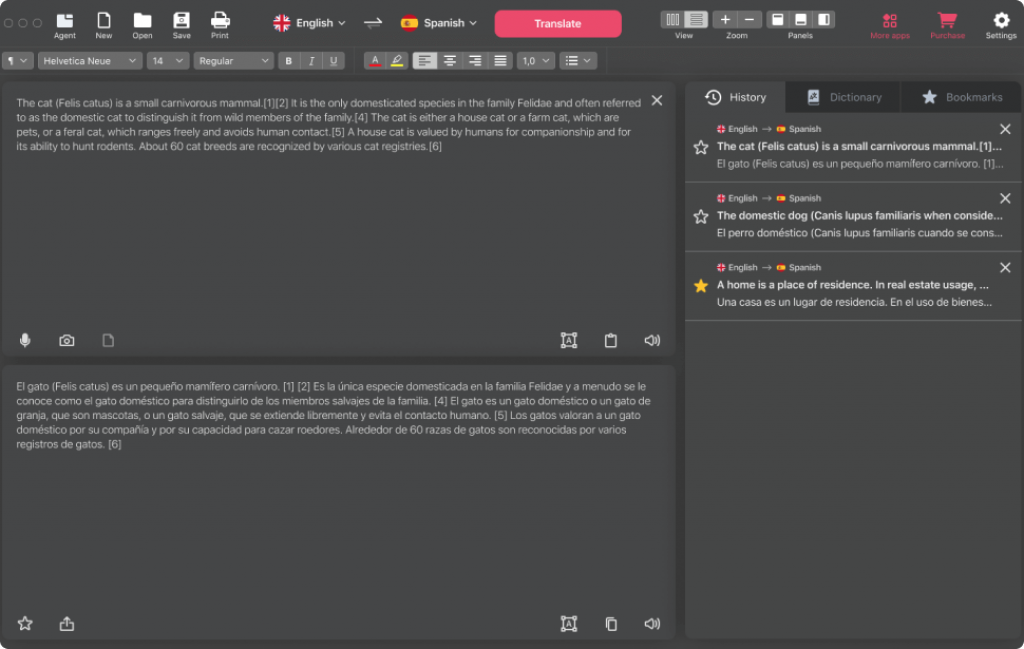Clear the source text with the X

[656, 100]
